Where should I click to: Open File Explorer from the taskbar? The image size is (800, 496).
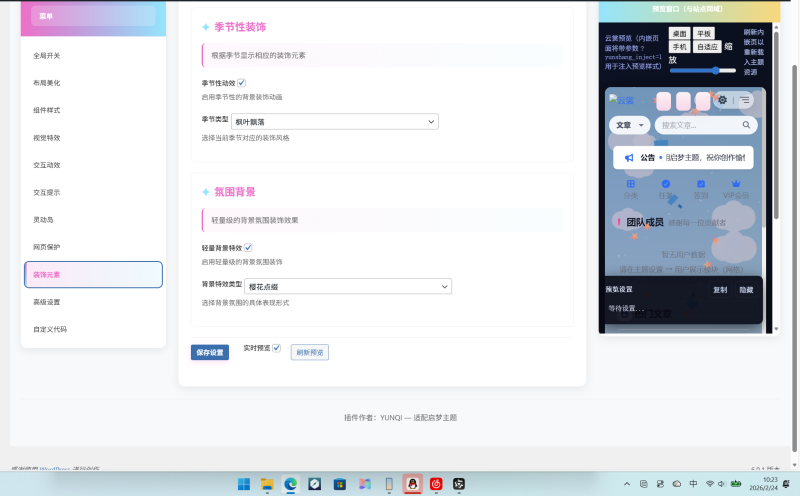point(267,484)
